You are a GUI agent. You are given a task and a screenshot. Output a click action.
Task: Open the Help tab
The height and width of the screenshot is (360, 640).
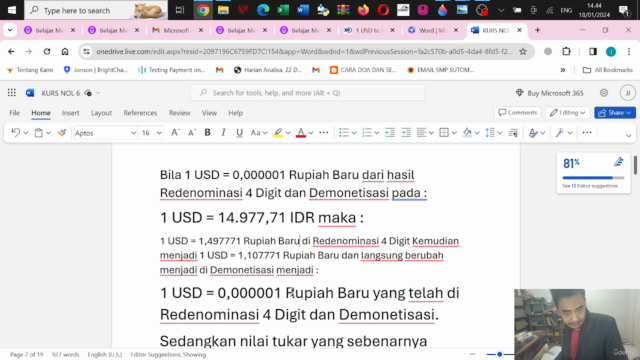click(236, 113)
